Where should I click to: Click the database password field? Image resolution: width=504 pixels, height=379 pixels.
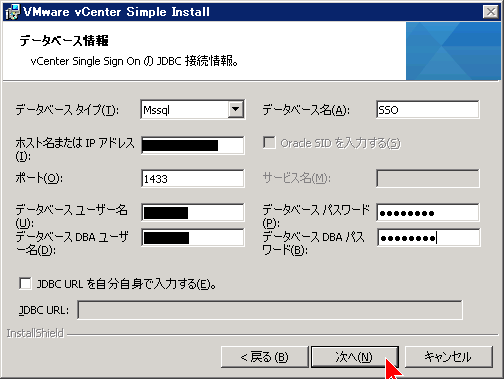428,212
